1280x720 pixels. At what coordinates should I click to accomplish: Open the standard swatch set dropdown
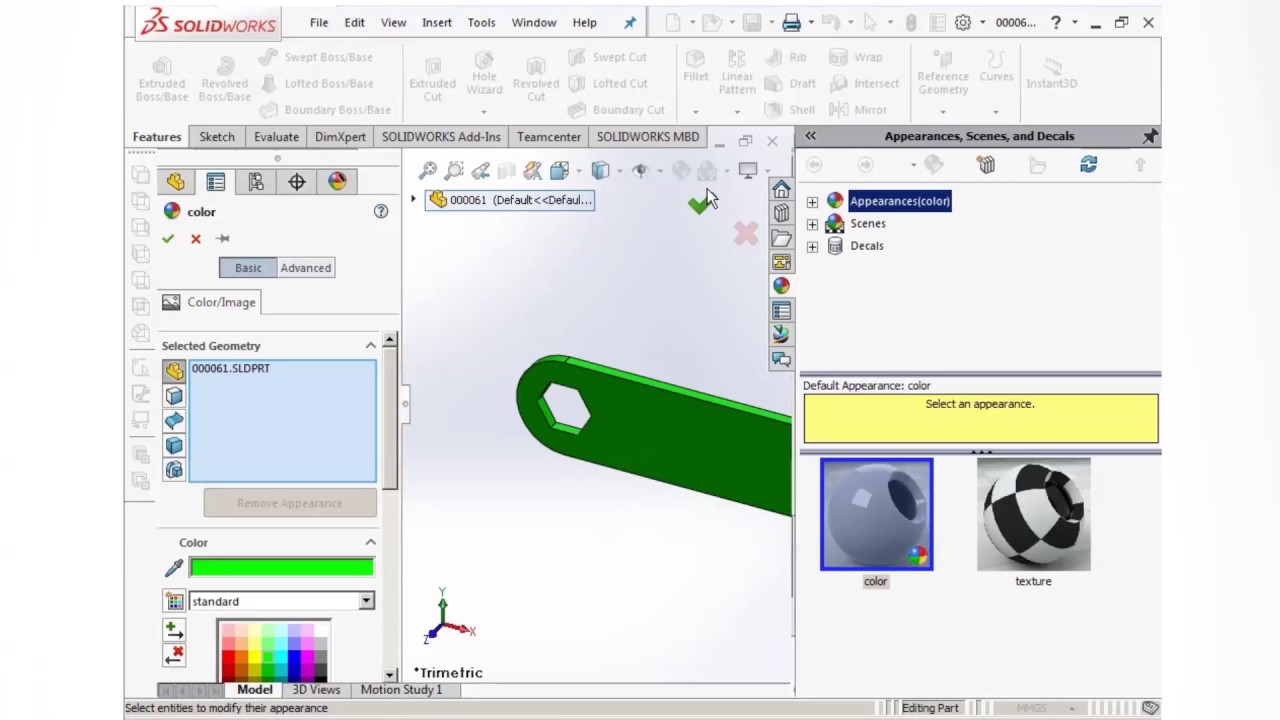tap(366, 601)
